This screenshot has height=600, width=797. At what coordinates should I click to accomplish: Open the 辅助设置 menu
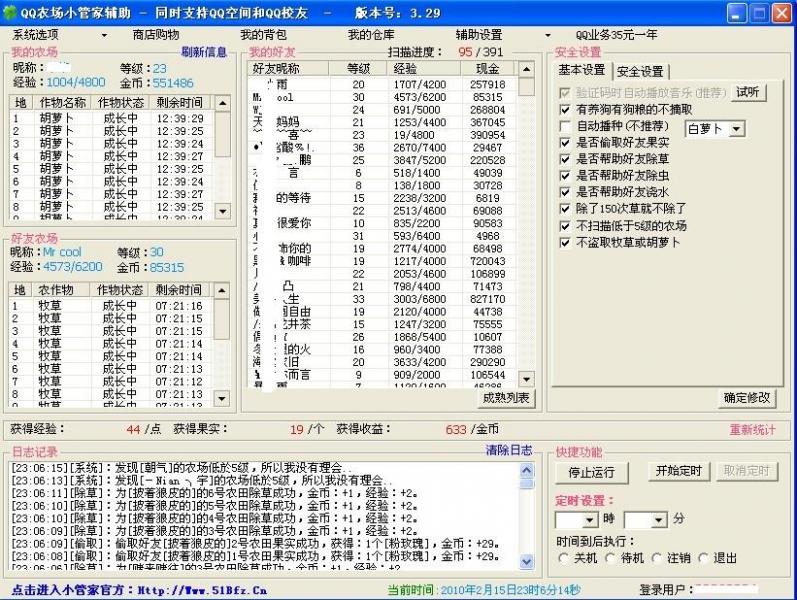(x=479, y=35)
